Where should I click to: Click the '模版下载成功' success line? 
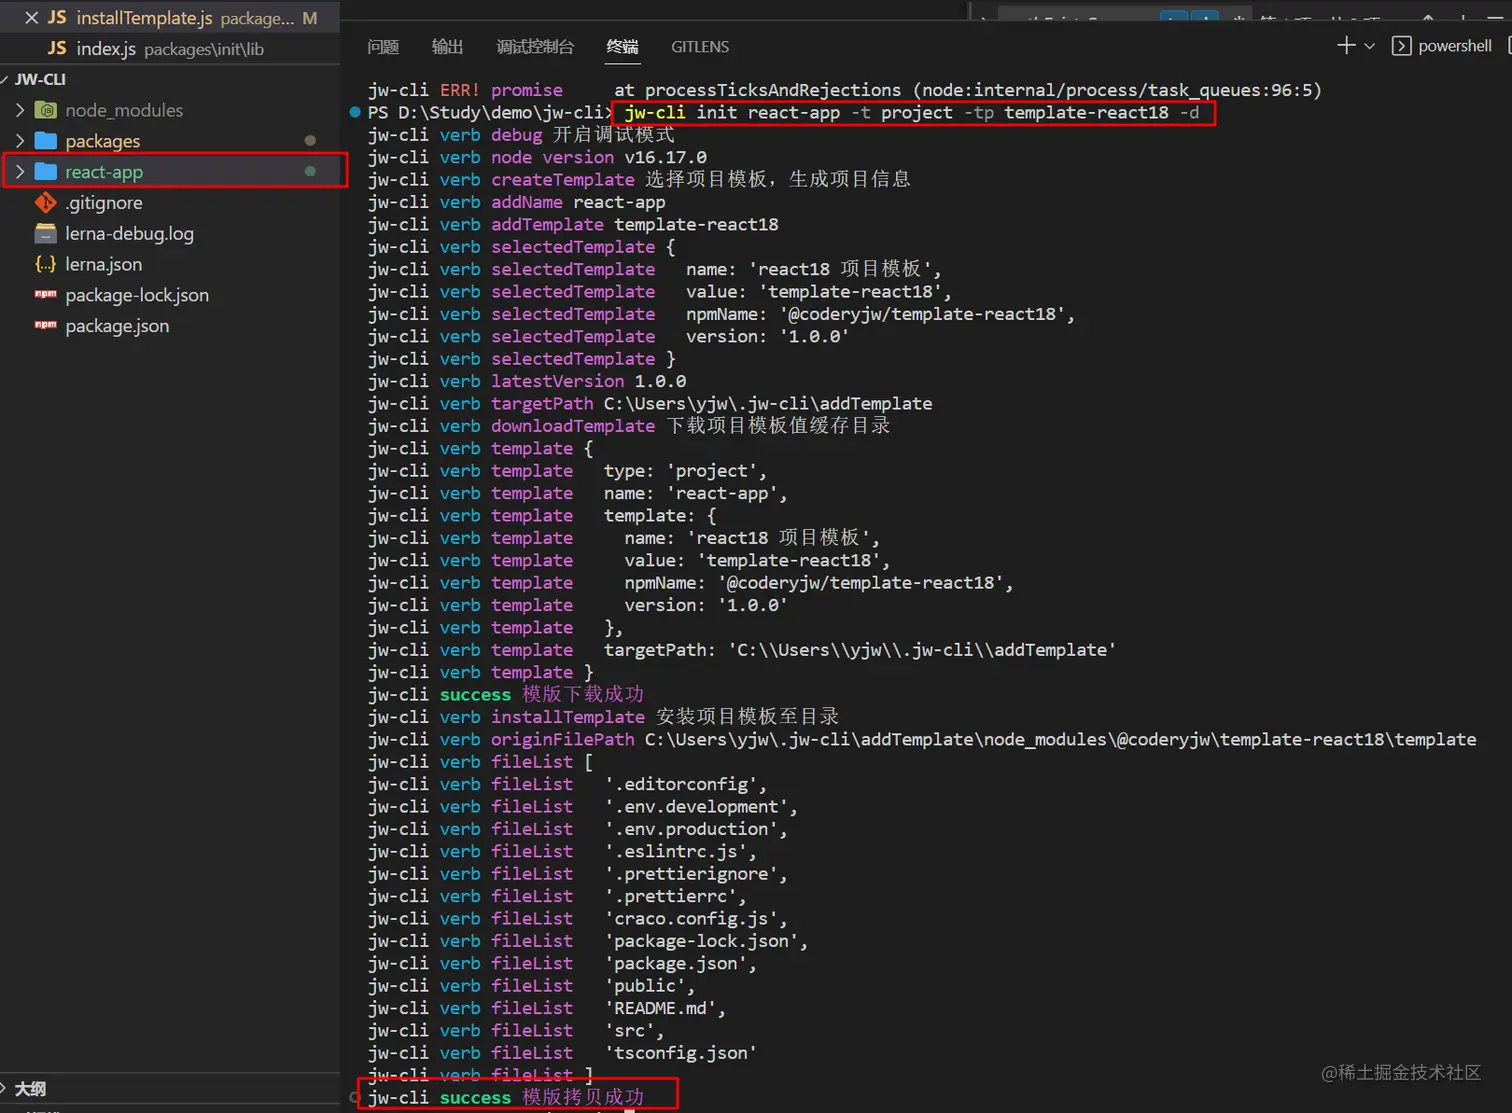tap(506, 694)
